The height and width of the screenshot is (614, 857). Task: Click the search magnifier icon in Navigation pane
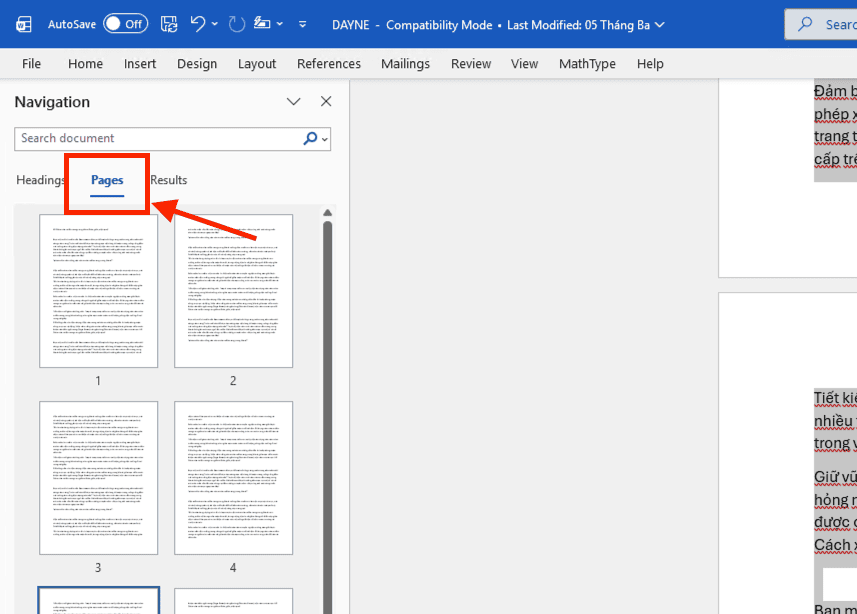[x=310, y=138]
